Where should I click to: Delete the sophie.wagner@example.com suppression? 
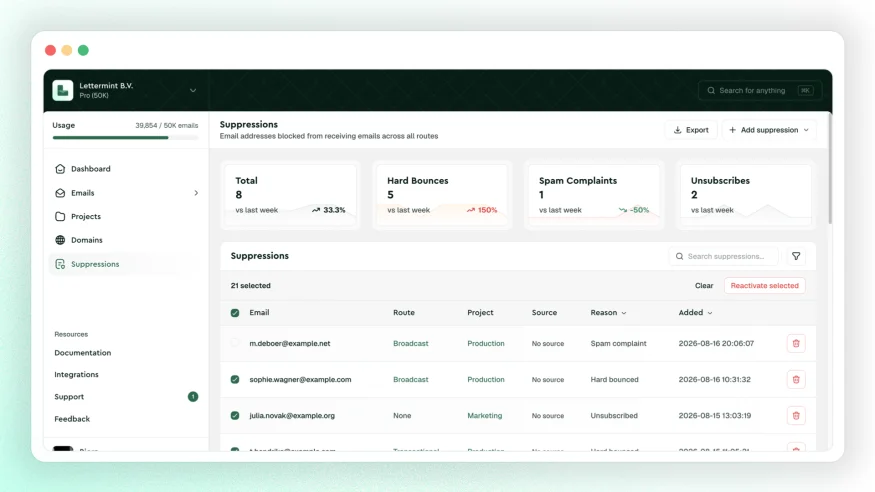coord(796,379)
